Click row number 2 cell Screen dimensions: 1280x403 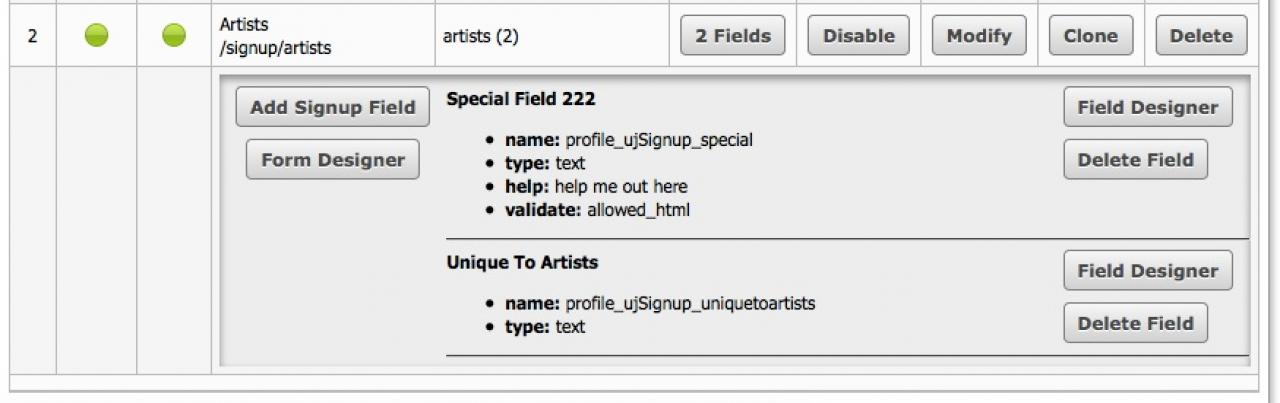pyautogui.click(x=32, y=36)
